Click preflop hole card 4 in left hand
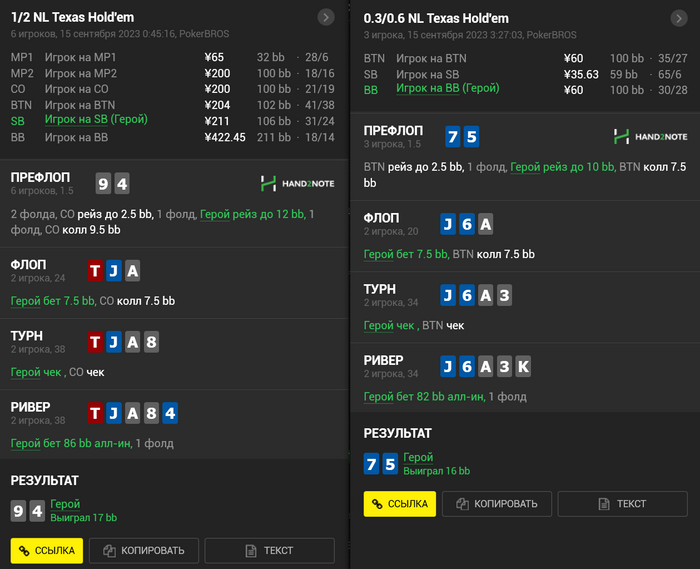 (x=122, y=183)
